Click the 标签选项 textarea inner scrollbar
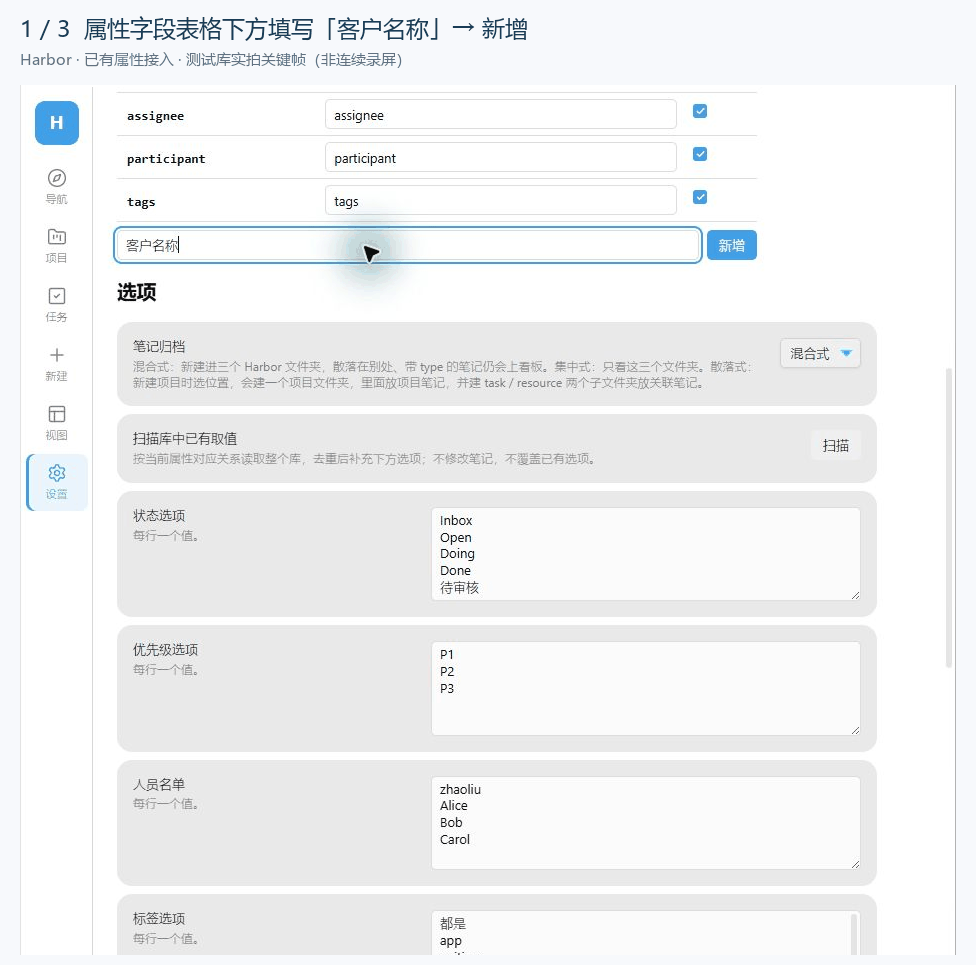The image size is (976, 965). tap(854, 934)
